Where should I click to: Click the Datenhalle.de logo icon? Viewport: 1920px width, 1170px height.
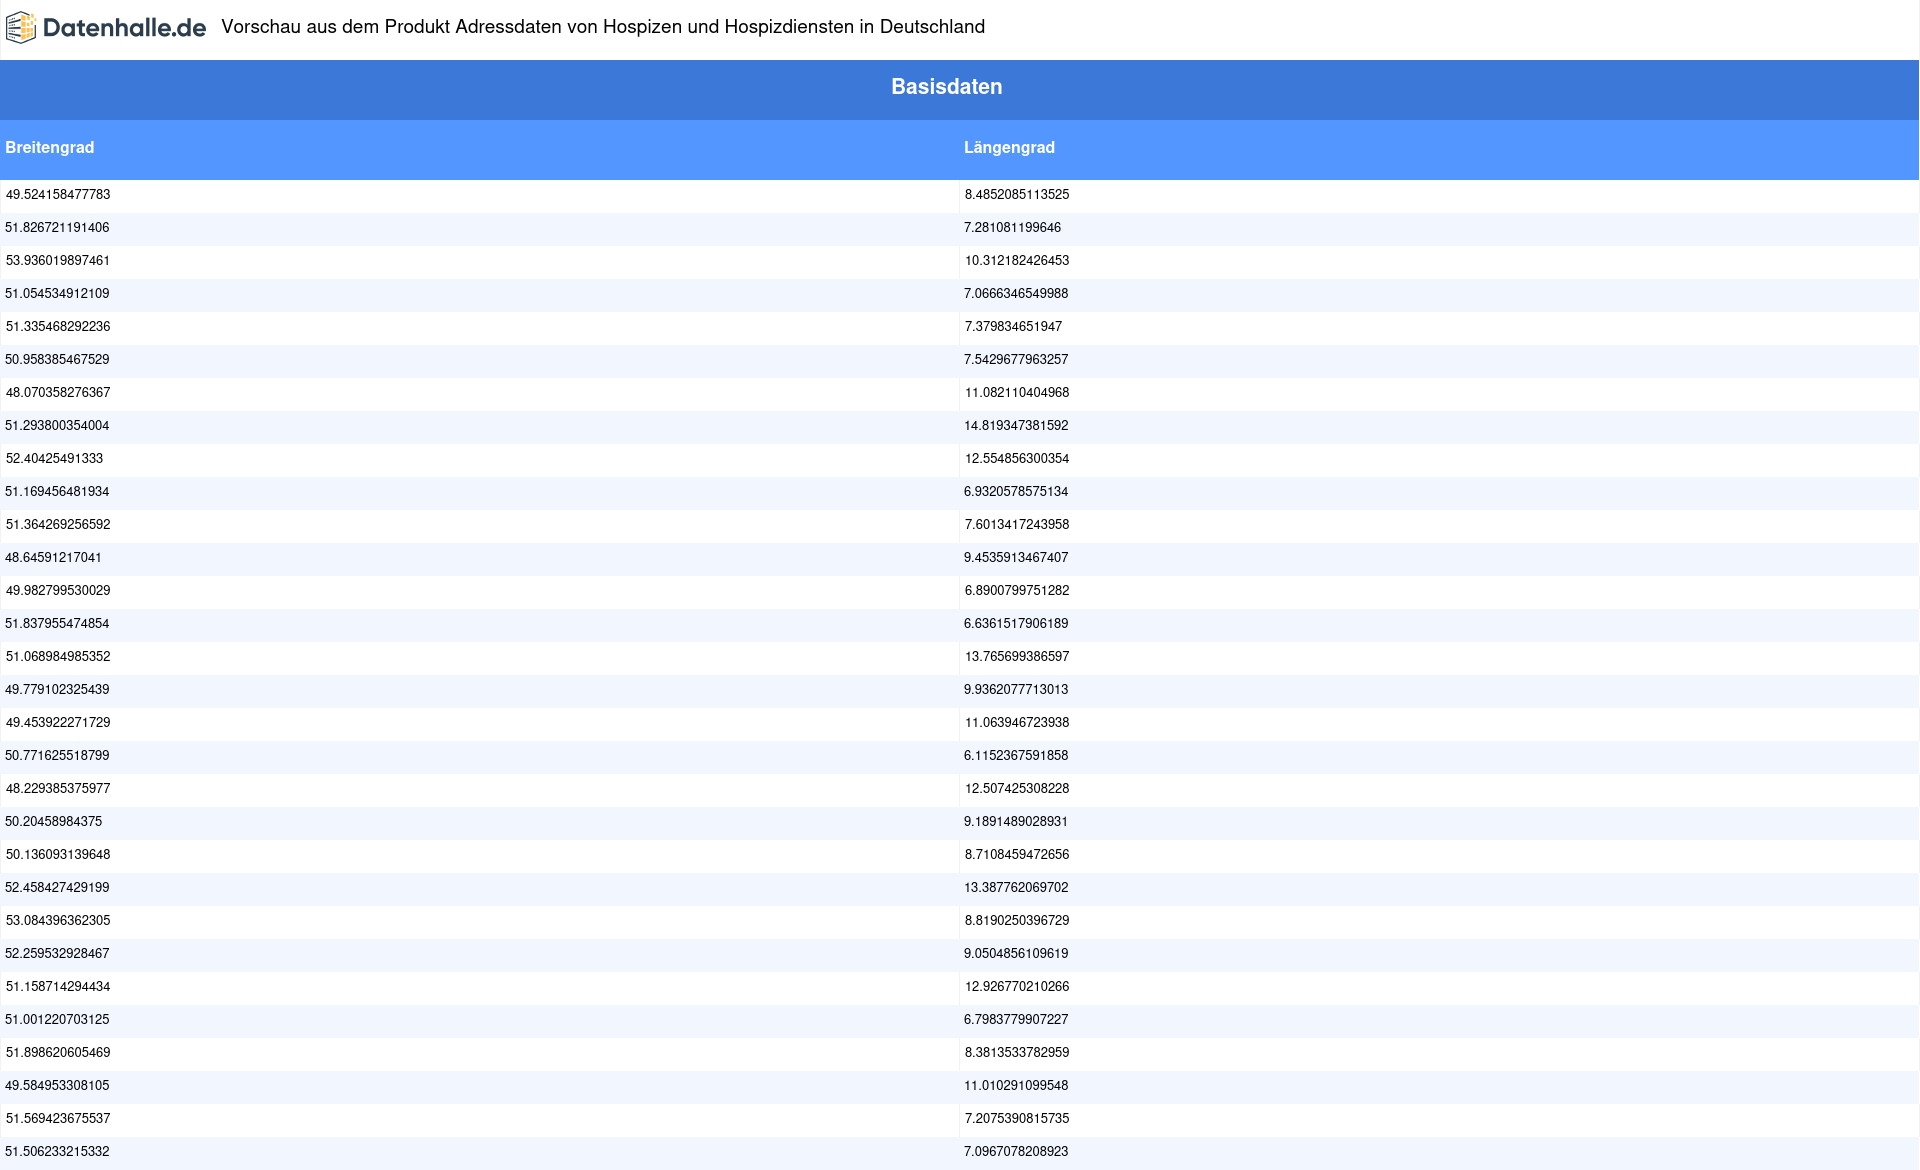21,28
